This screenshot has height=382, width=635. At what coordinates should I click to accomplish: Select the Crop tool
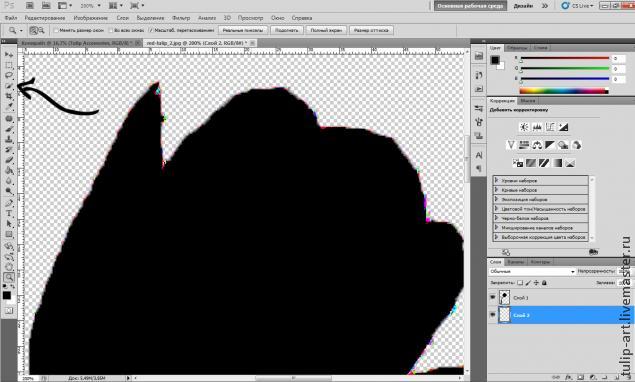(x=9, y=96)
